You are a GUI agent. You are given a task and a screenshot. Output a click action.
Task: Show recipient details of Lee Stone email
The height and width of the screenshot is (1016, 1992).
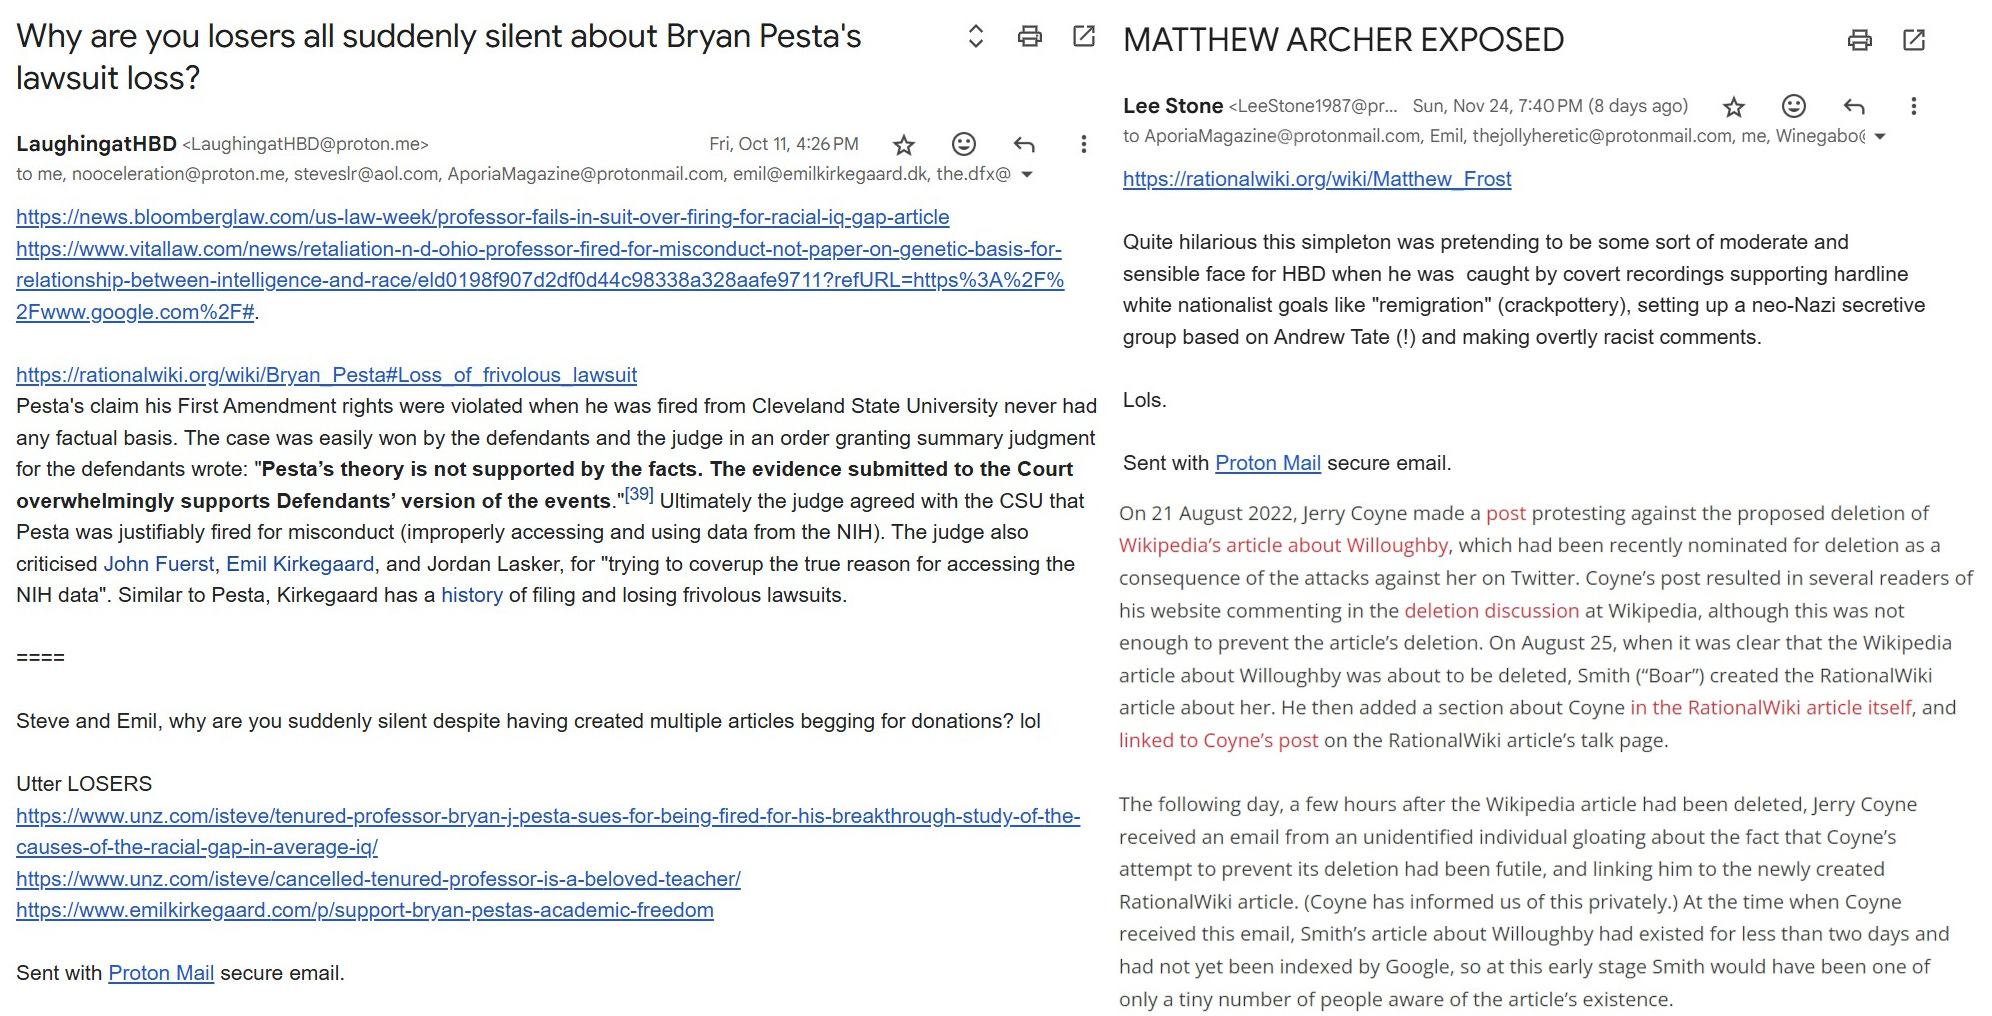[x=1879, y=137]
